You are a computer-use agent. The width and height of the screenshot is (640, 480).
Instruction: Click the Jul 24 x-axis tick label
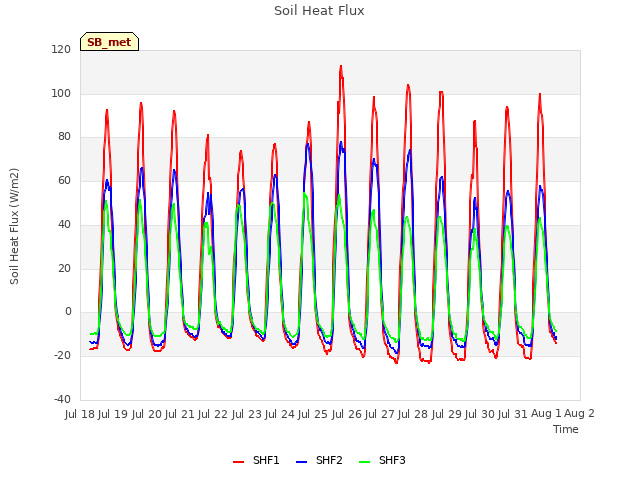click(280, 414)
